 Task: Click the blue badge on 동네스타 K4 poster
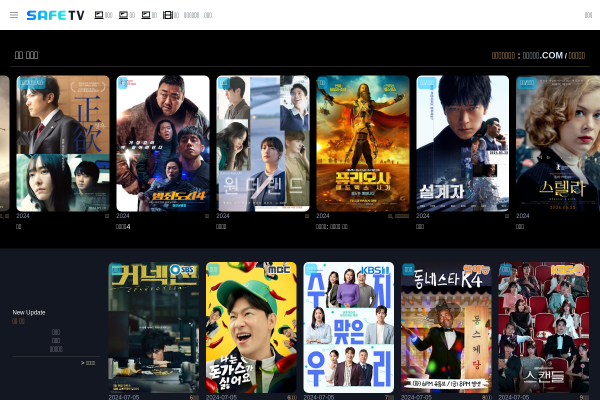click(x=408, y=269)
